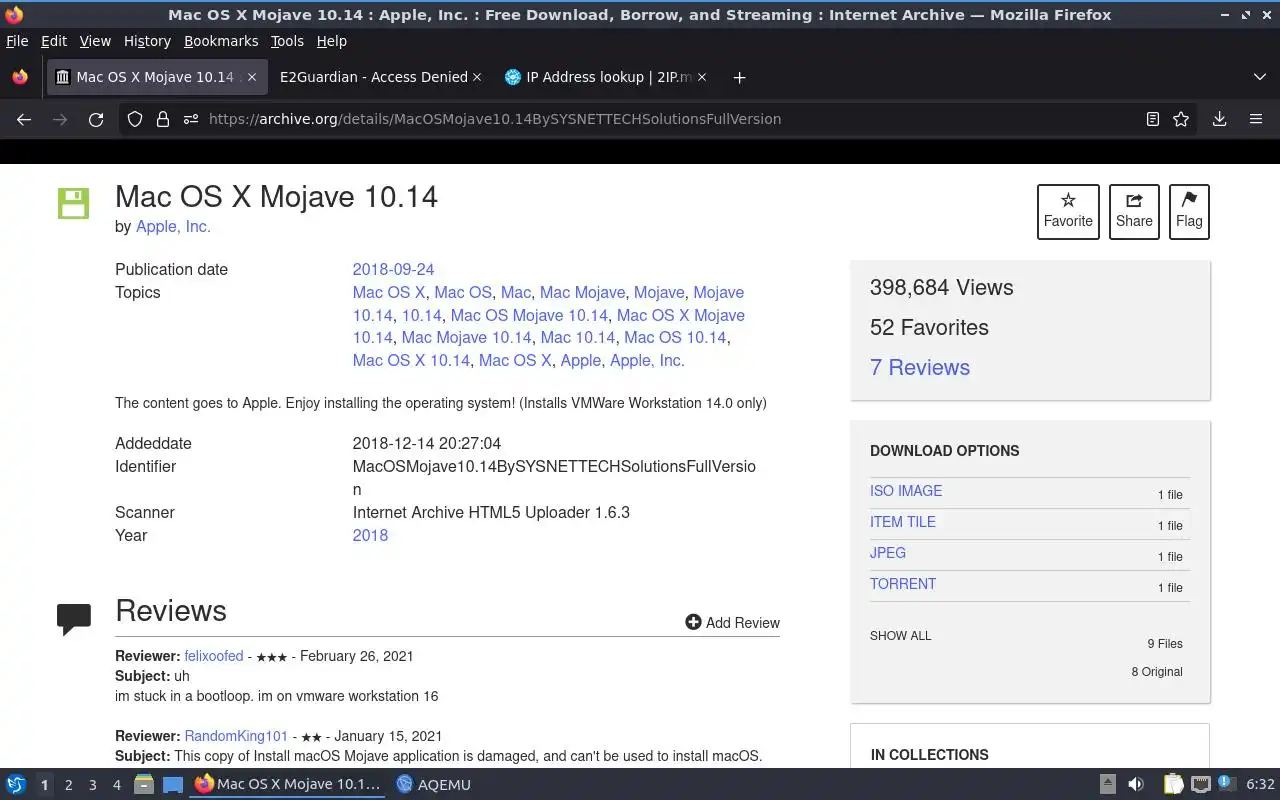Click the blue desktop icon in taskbar

click(x=172, y=785)
